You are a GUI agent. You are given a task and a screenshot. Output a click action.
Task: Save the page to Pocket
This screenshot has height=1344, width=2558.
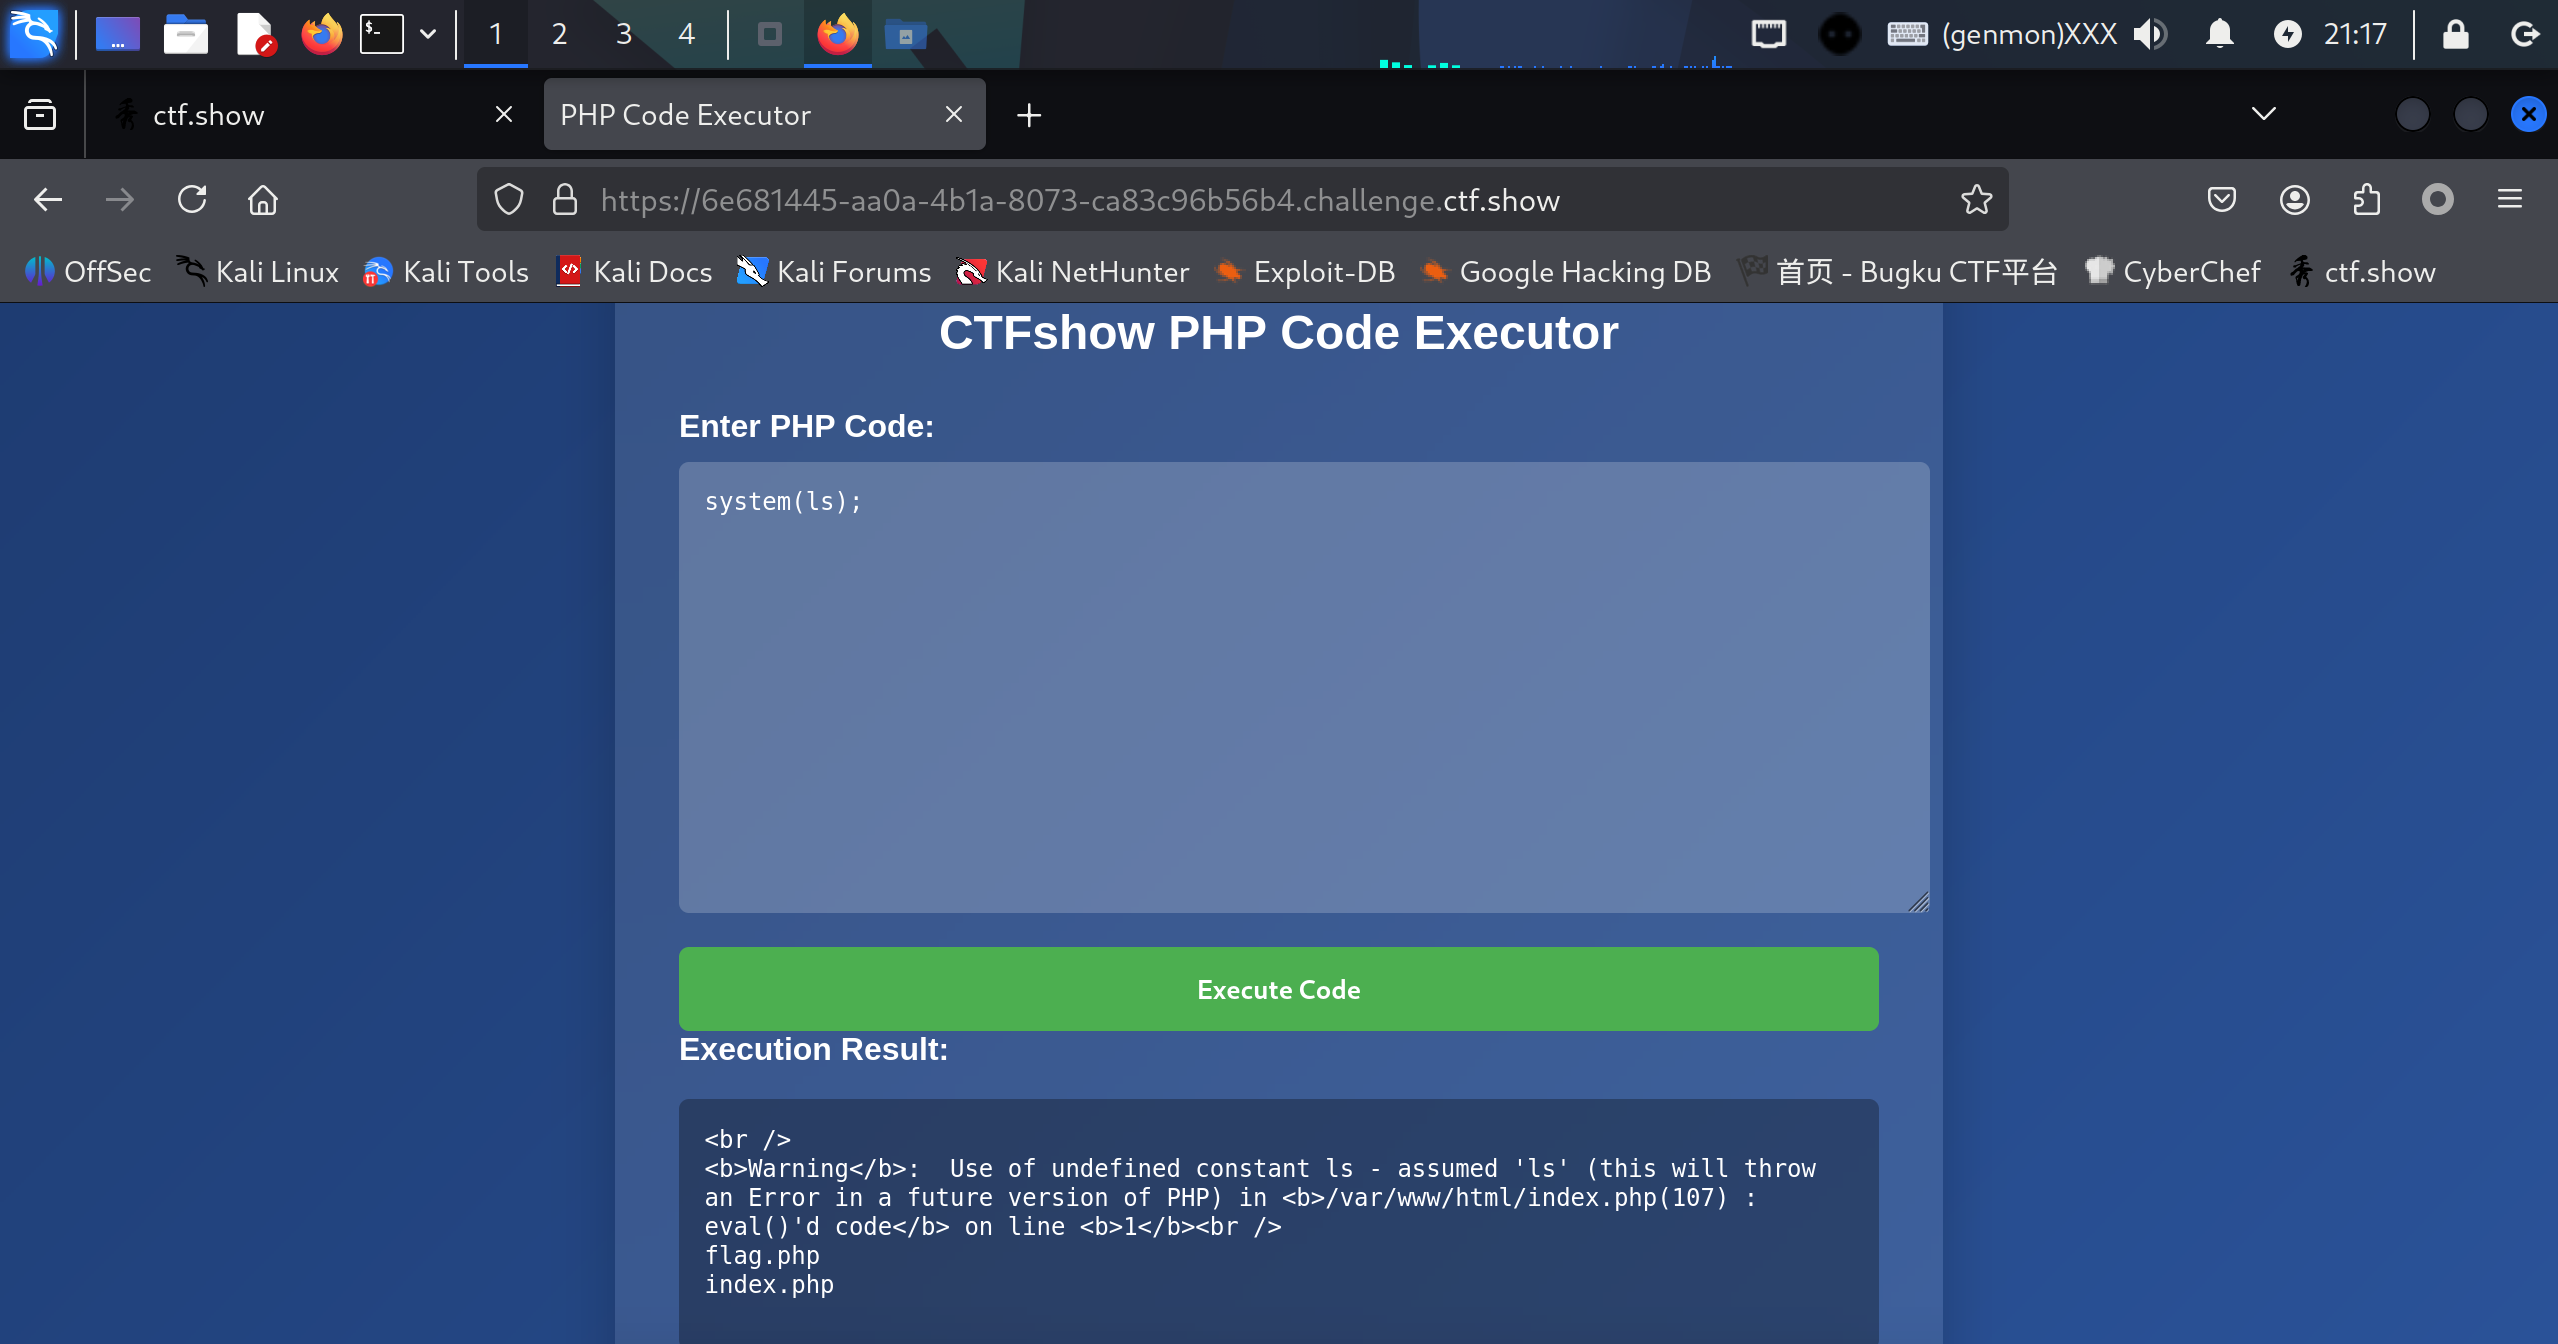(2221, 200)
